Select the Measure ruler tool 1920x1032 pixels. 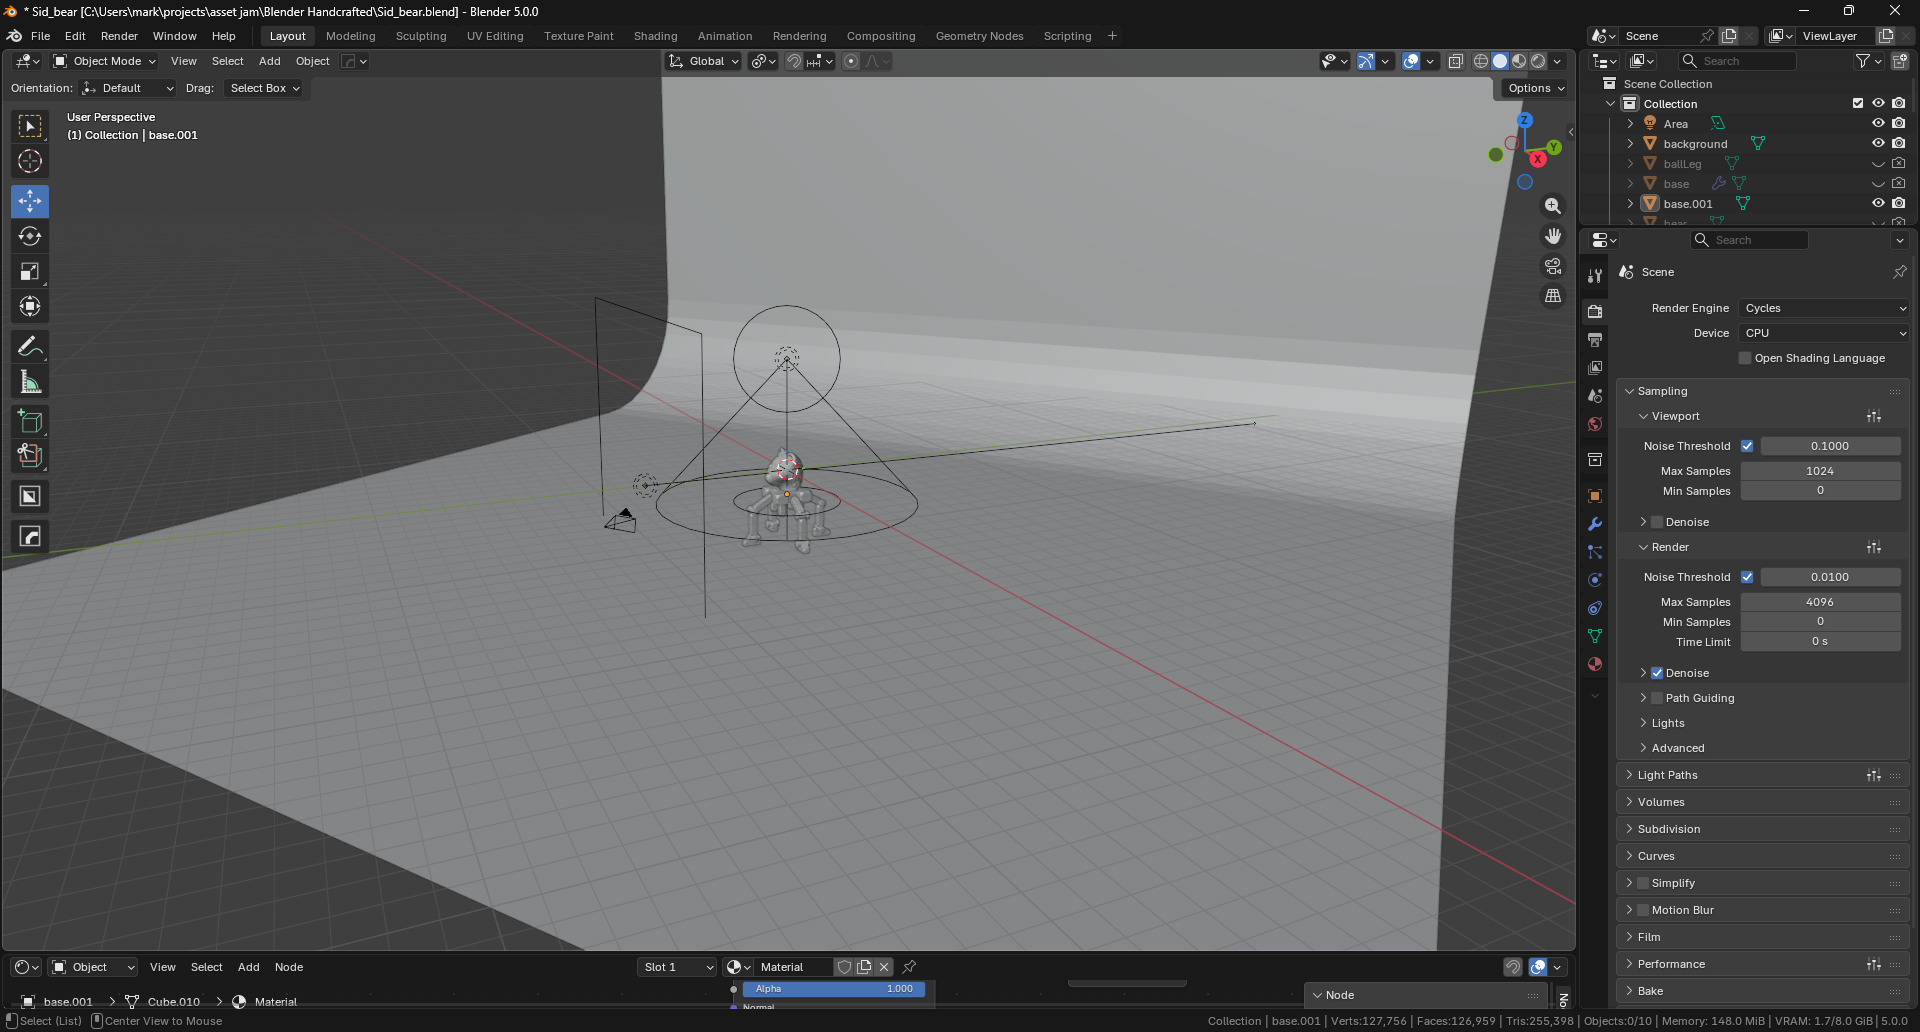click(30, 382)
